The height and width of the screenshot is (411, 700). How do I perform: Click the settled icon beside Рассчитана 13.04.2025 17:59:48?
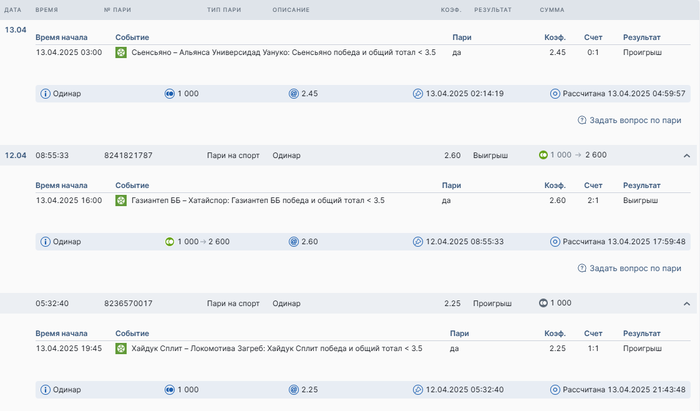(x=556, y=242)
